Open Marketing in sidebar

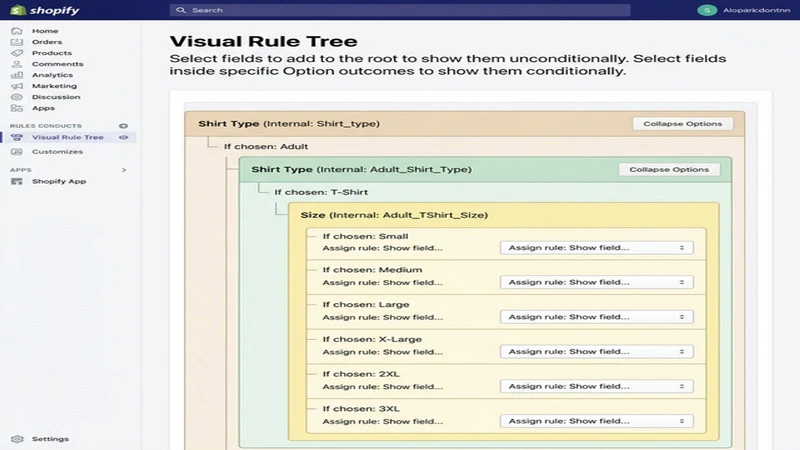point(54,86)
